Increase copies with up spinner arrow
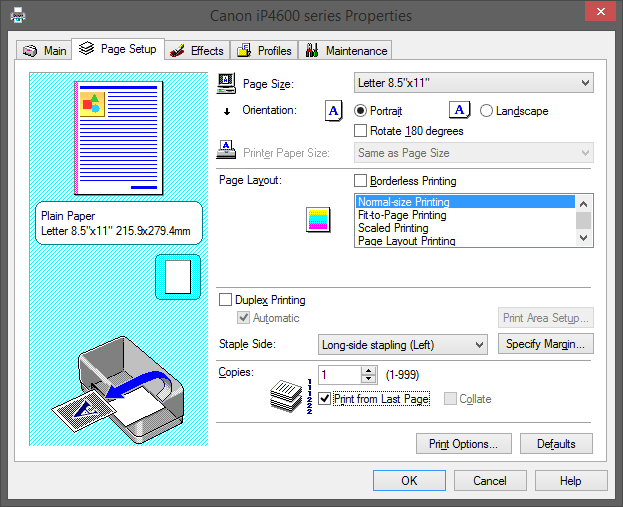The image size is (623, 507). tap(369, 370)
